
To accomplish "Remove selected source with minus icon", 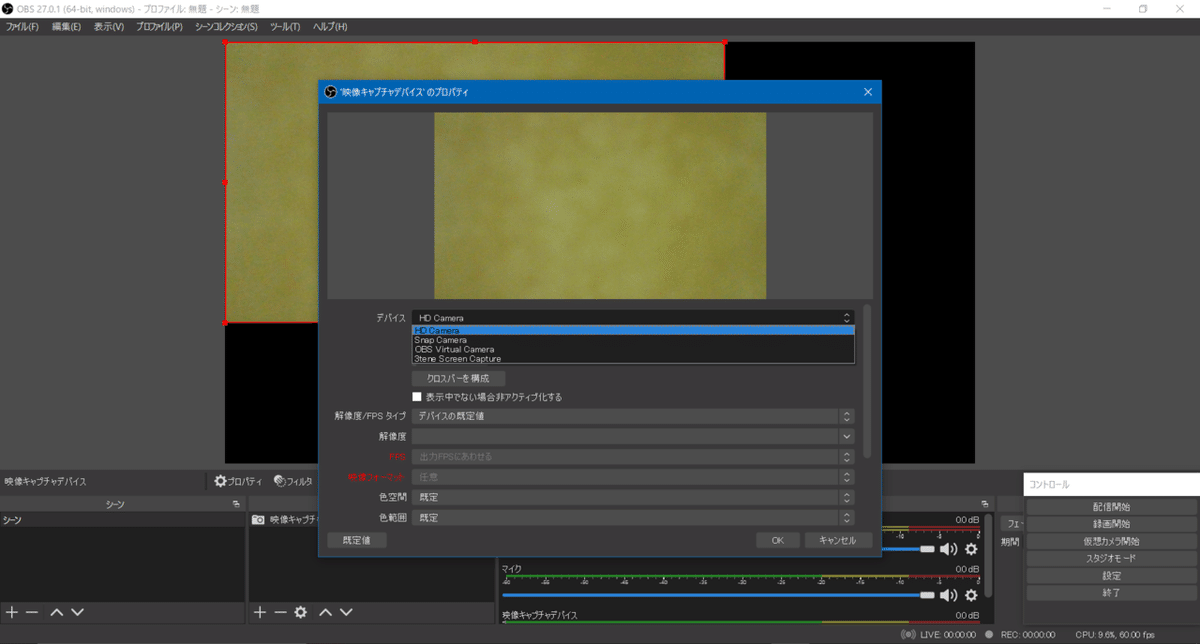I will [x=280, y=612].
